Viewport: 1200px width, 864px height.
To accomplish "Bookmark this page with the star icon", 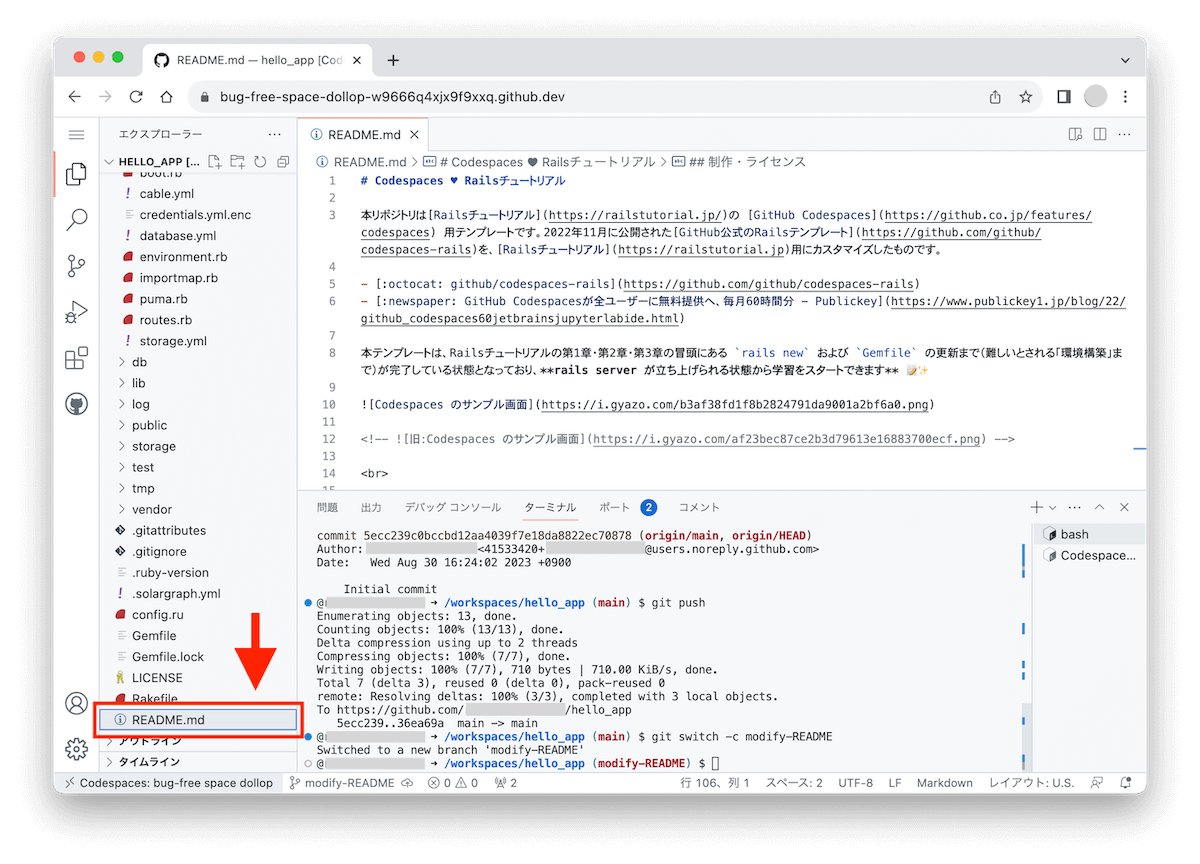I will 1025,97.
